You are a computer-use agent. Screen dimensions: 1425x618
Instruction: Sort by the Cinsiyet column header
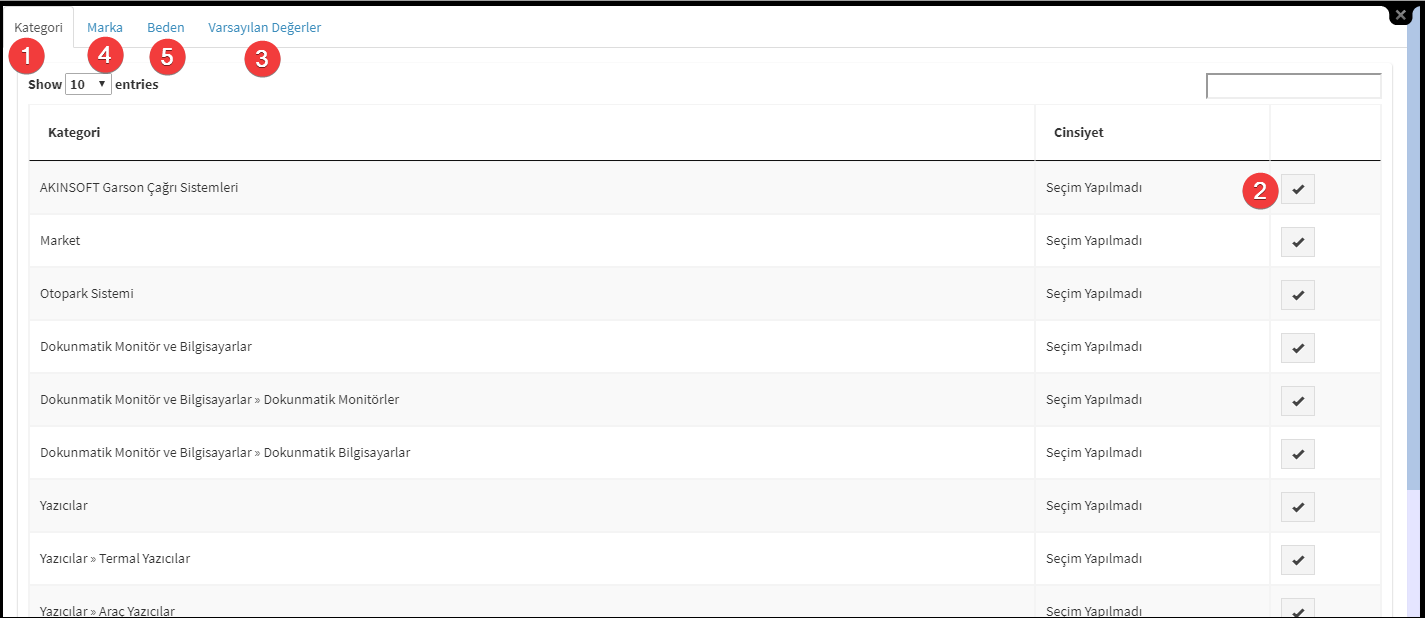pos(1153,132)
